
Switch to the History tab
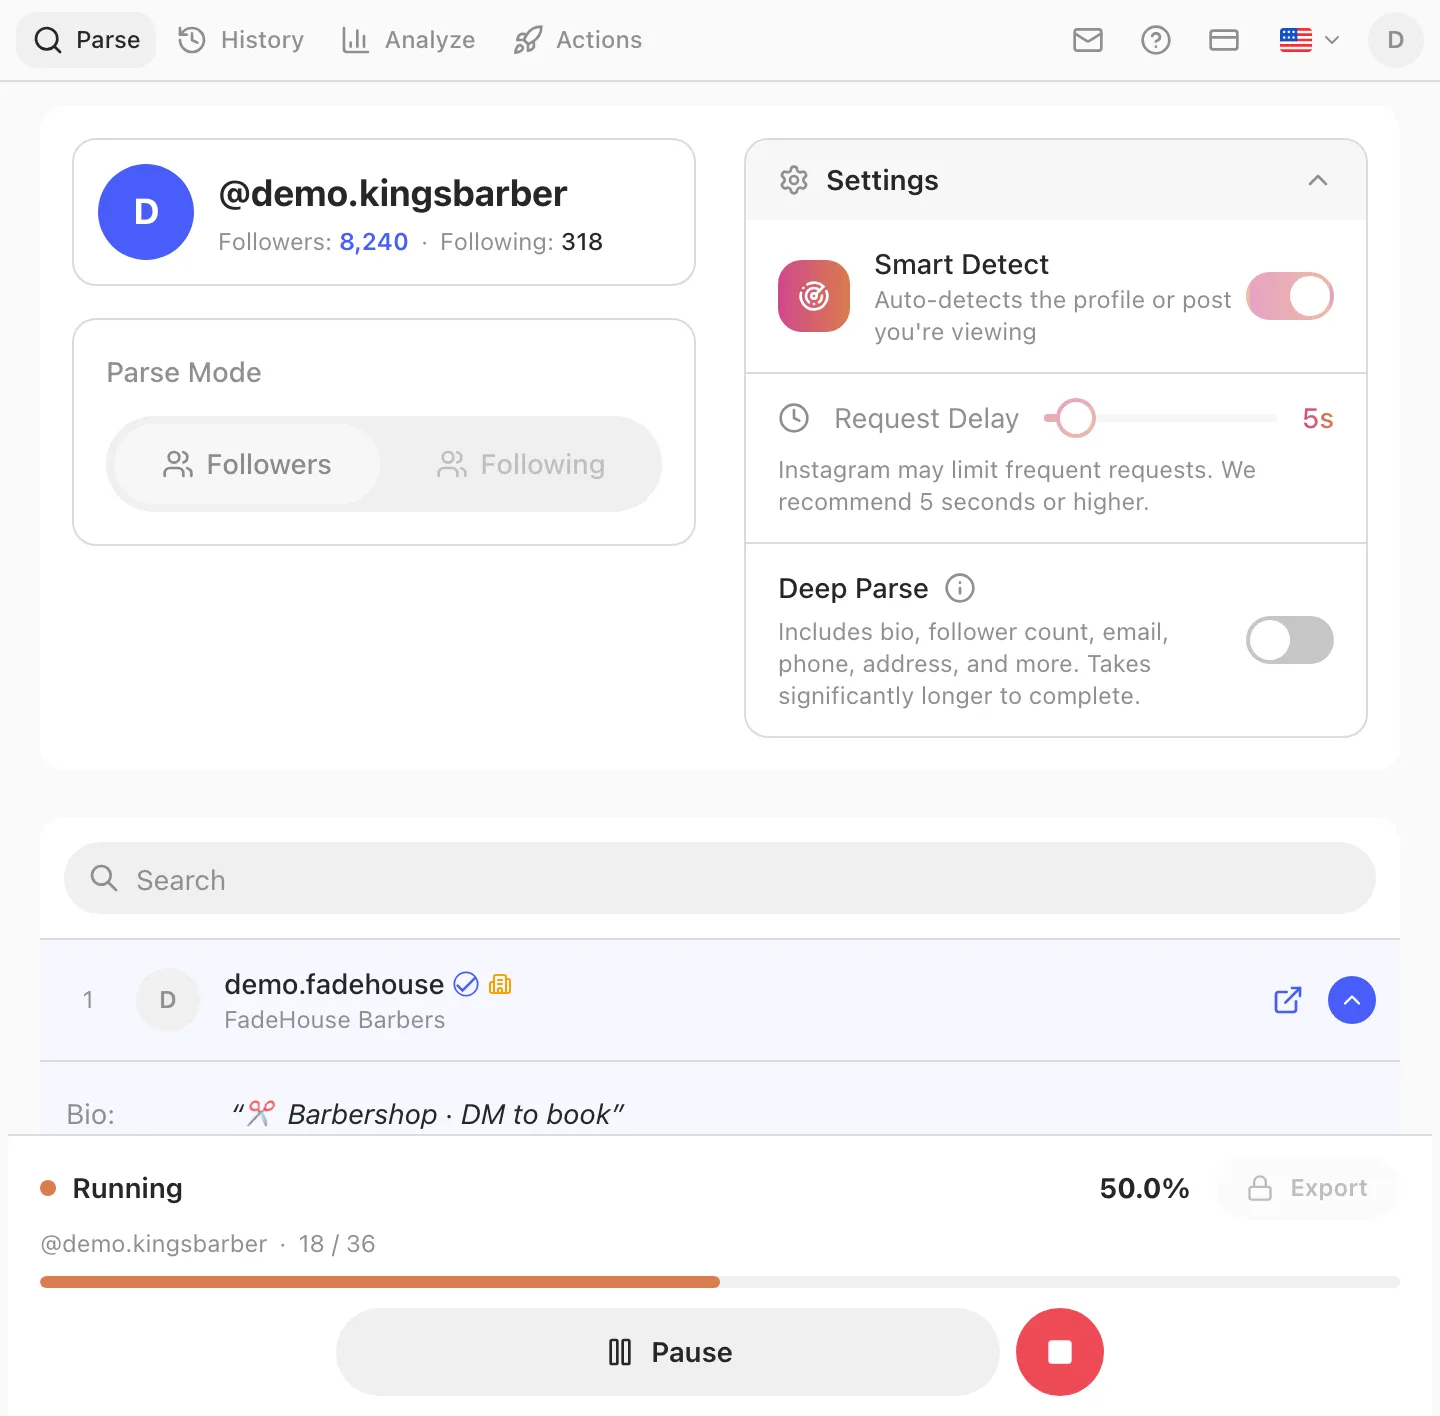pyautogui.click(x=241, y=40)
